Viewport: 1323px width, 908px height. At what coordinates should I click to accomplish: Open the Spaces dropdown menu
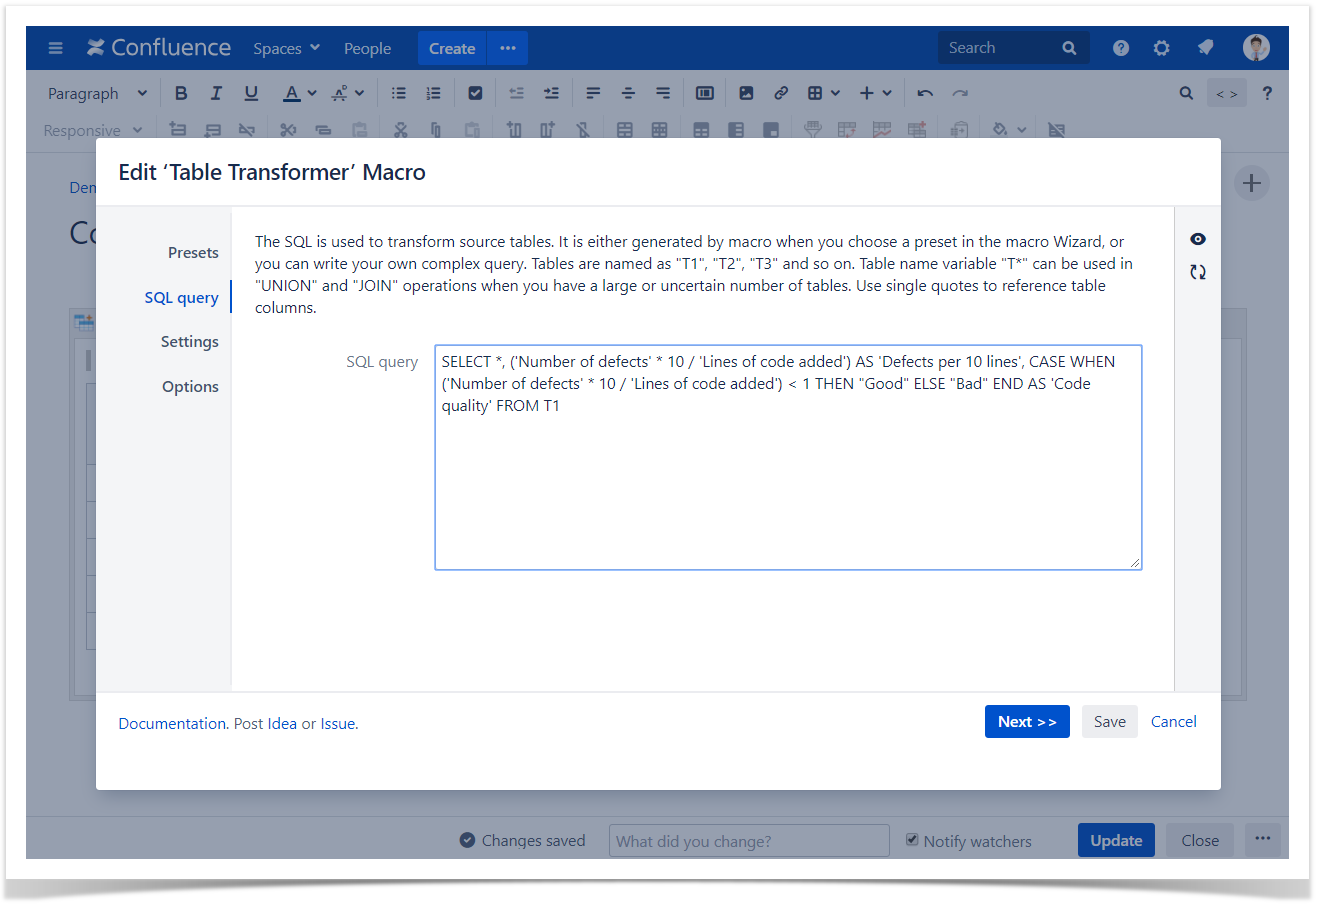point(286,48)
